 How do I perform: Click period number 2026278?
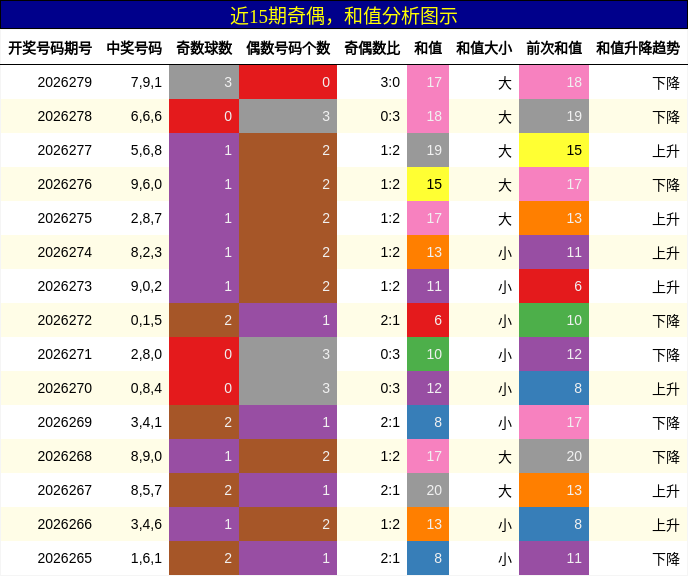64,116
